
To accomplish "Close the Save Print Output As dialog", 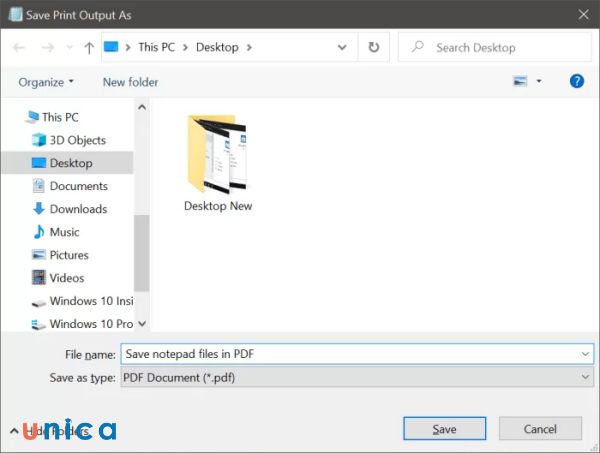I will pyautogui.click(x=583, y=15).
